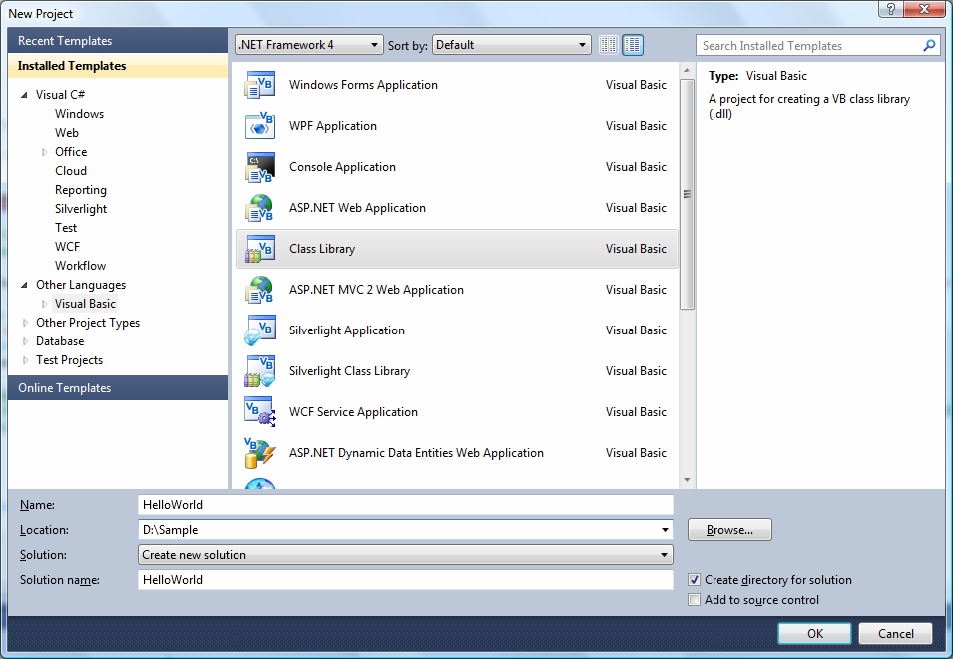Image resolution: width=953 pixels, height=659 pixels.
Task: Click the template list scrollbar thumb
Action: pos(687,195)
